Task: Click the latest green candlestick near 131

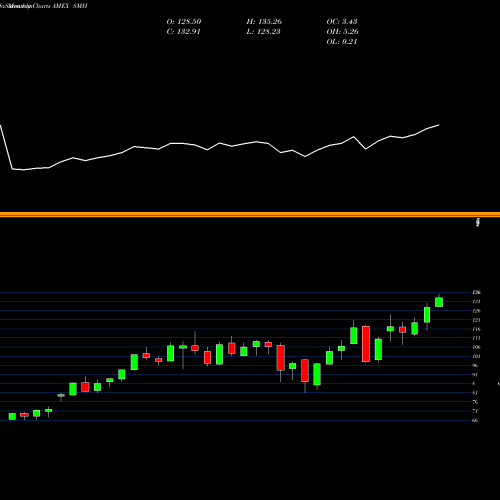Action: [439, 302]
